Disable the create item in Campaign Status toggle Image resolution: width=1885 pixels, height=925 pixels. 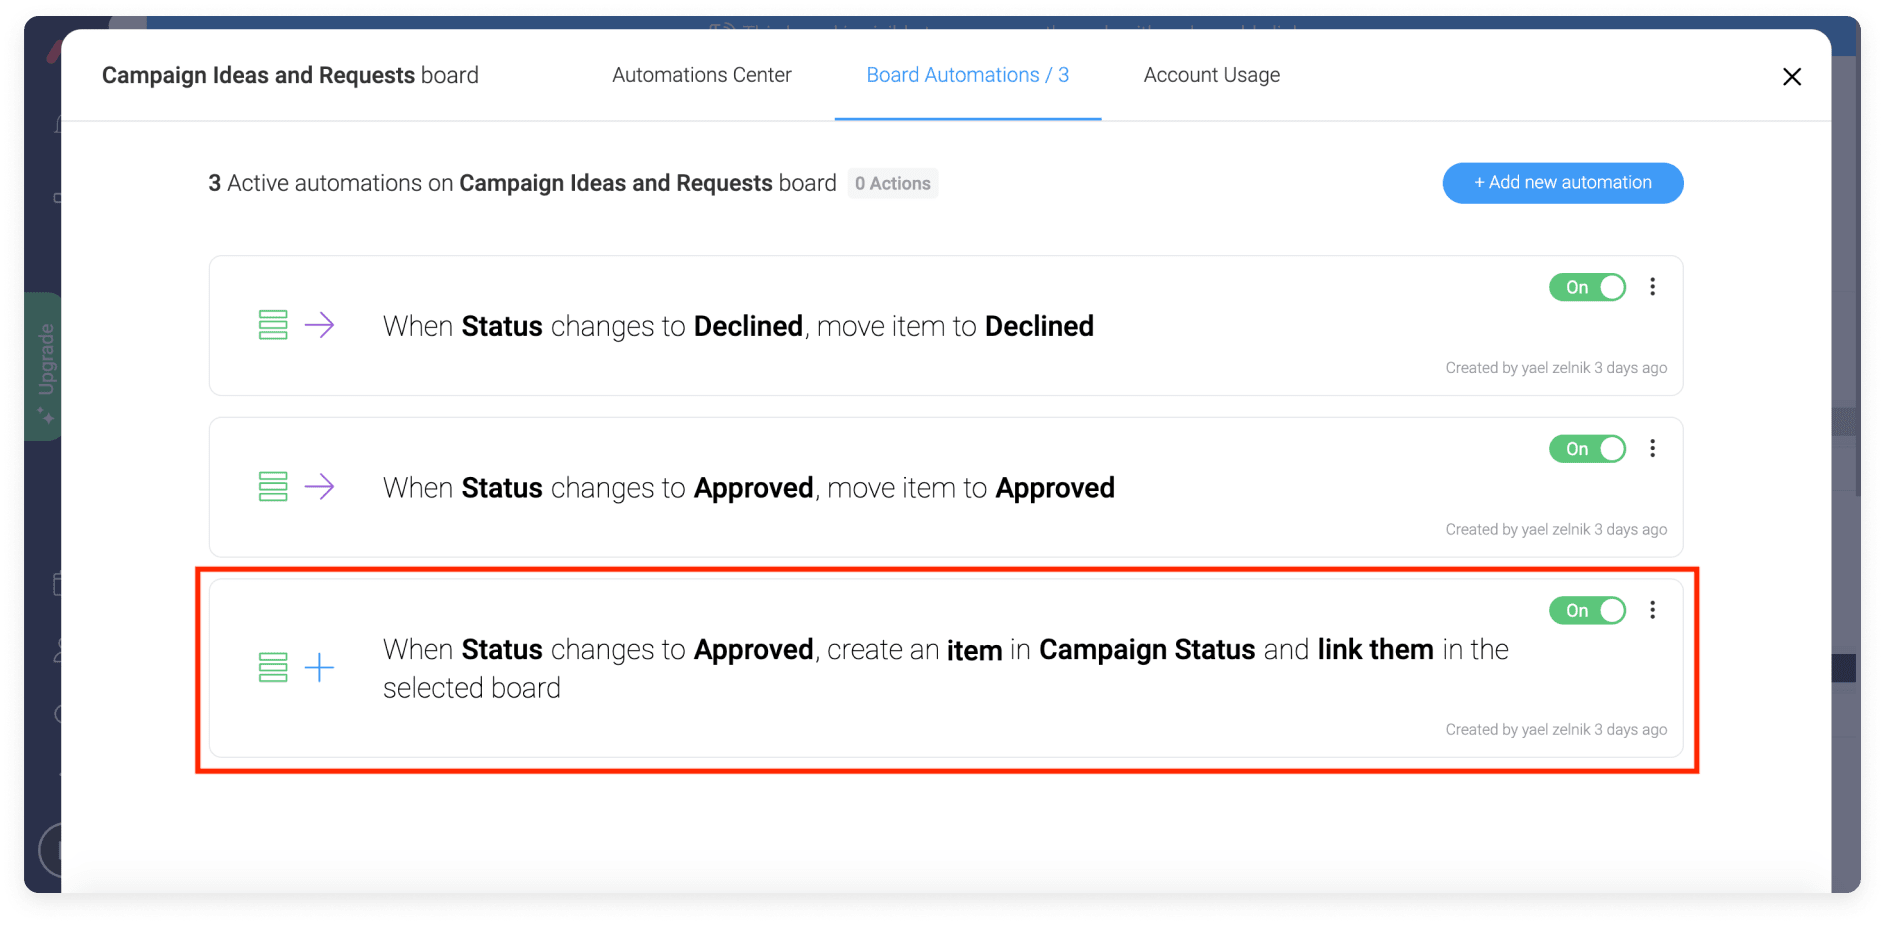[1587, 610]
